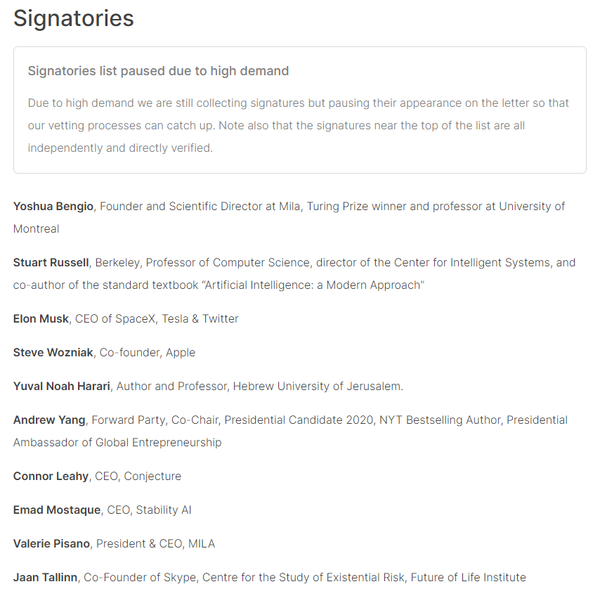Click on Stuart Russell's name

click(51, 263)
